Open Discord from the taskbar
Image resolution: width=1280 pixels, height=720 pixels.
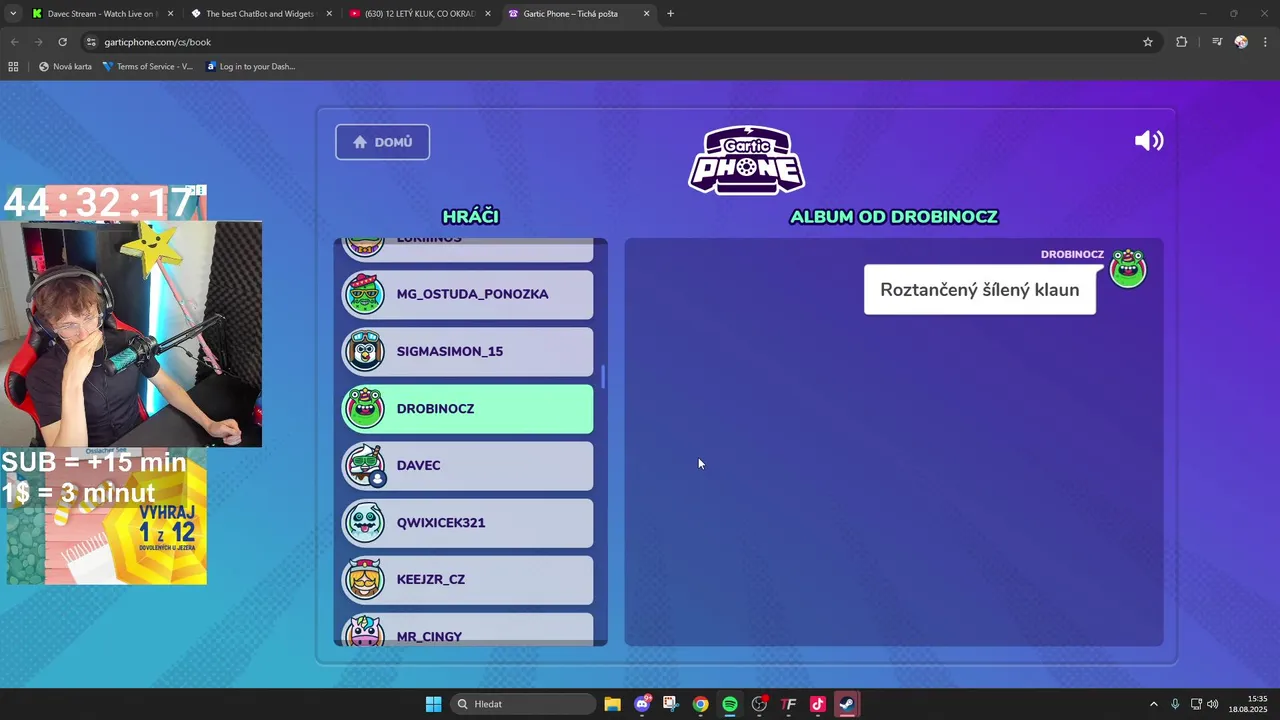642,704
